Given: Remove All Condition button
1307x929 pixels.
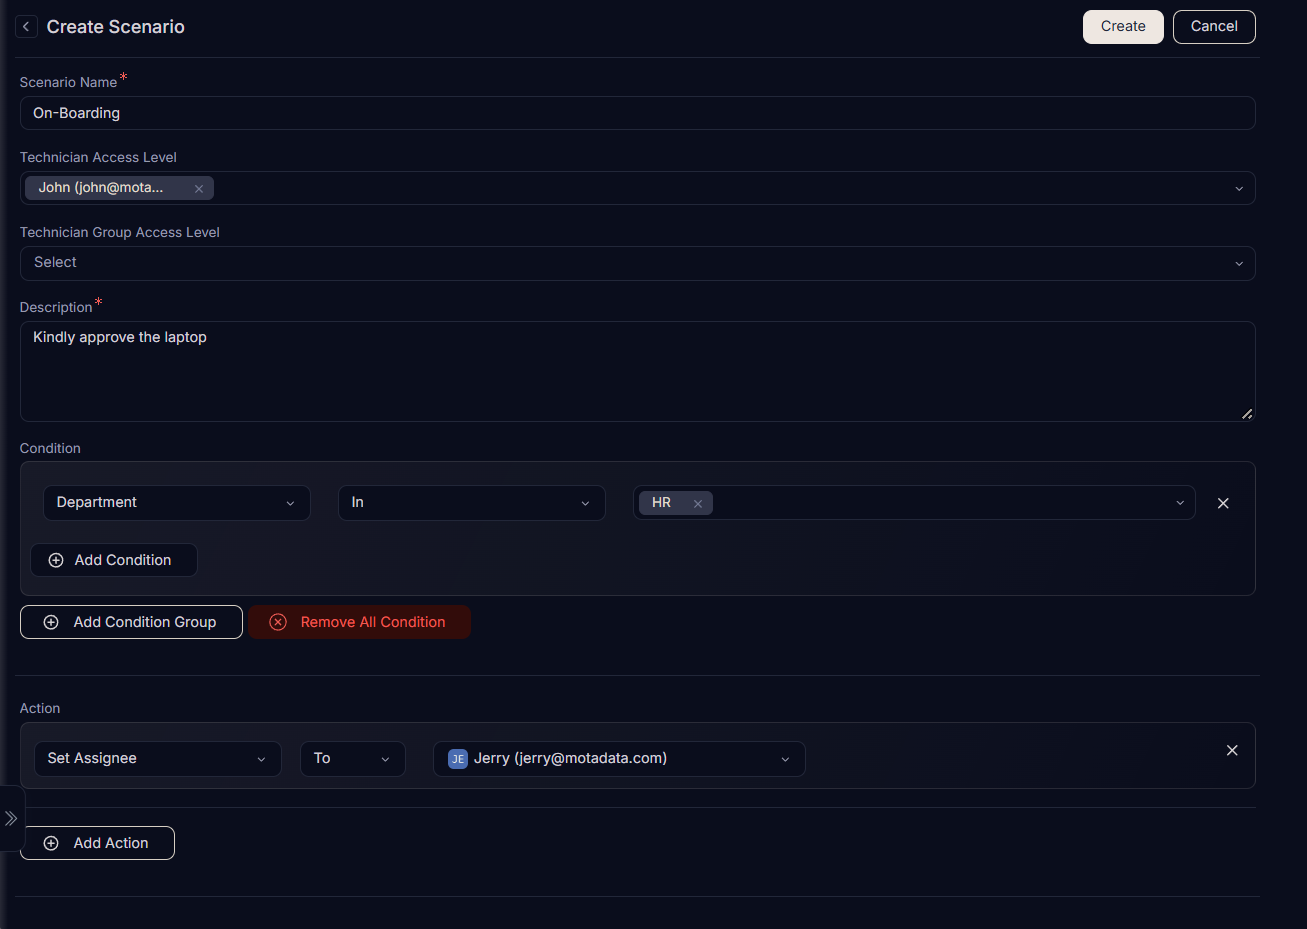Looking at the screenshot, I should click(360, 622).
